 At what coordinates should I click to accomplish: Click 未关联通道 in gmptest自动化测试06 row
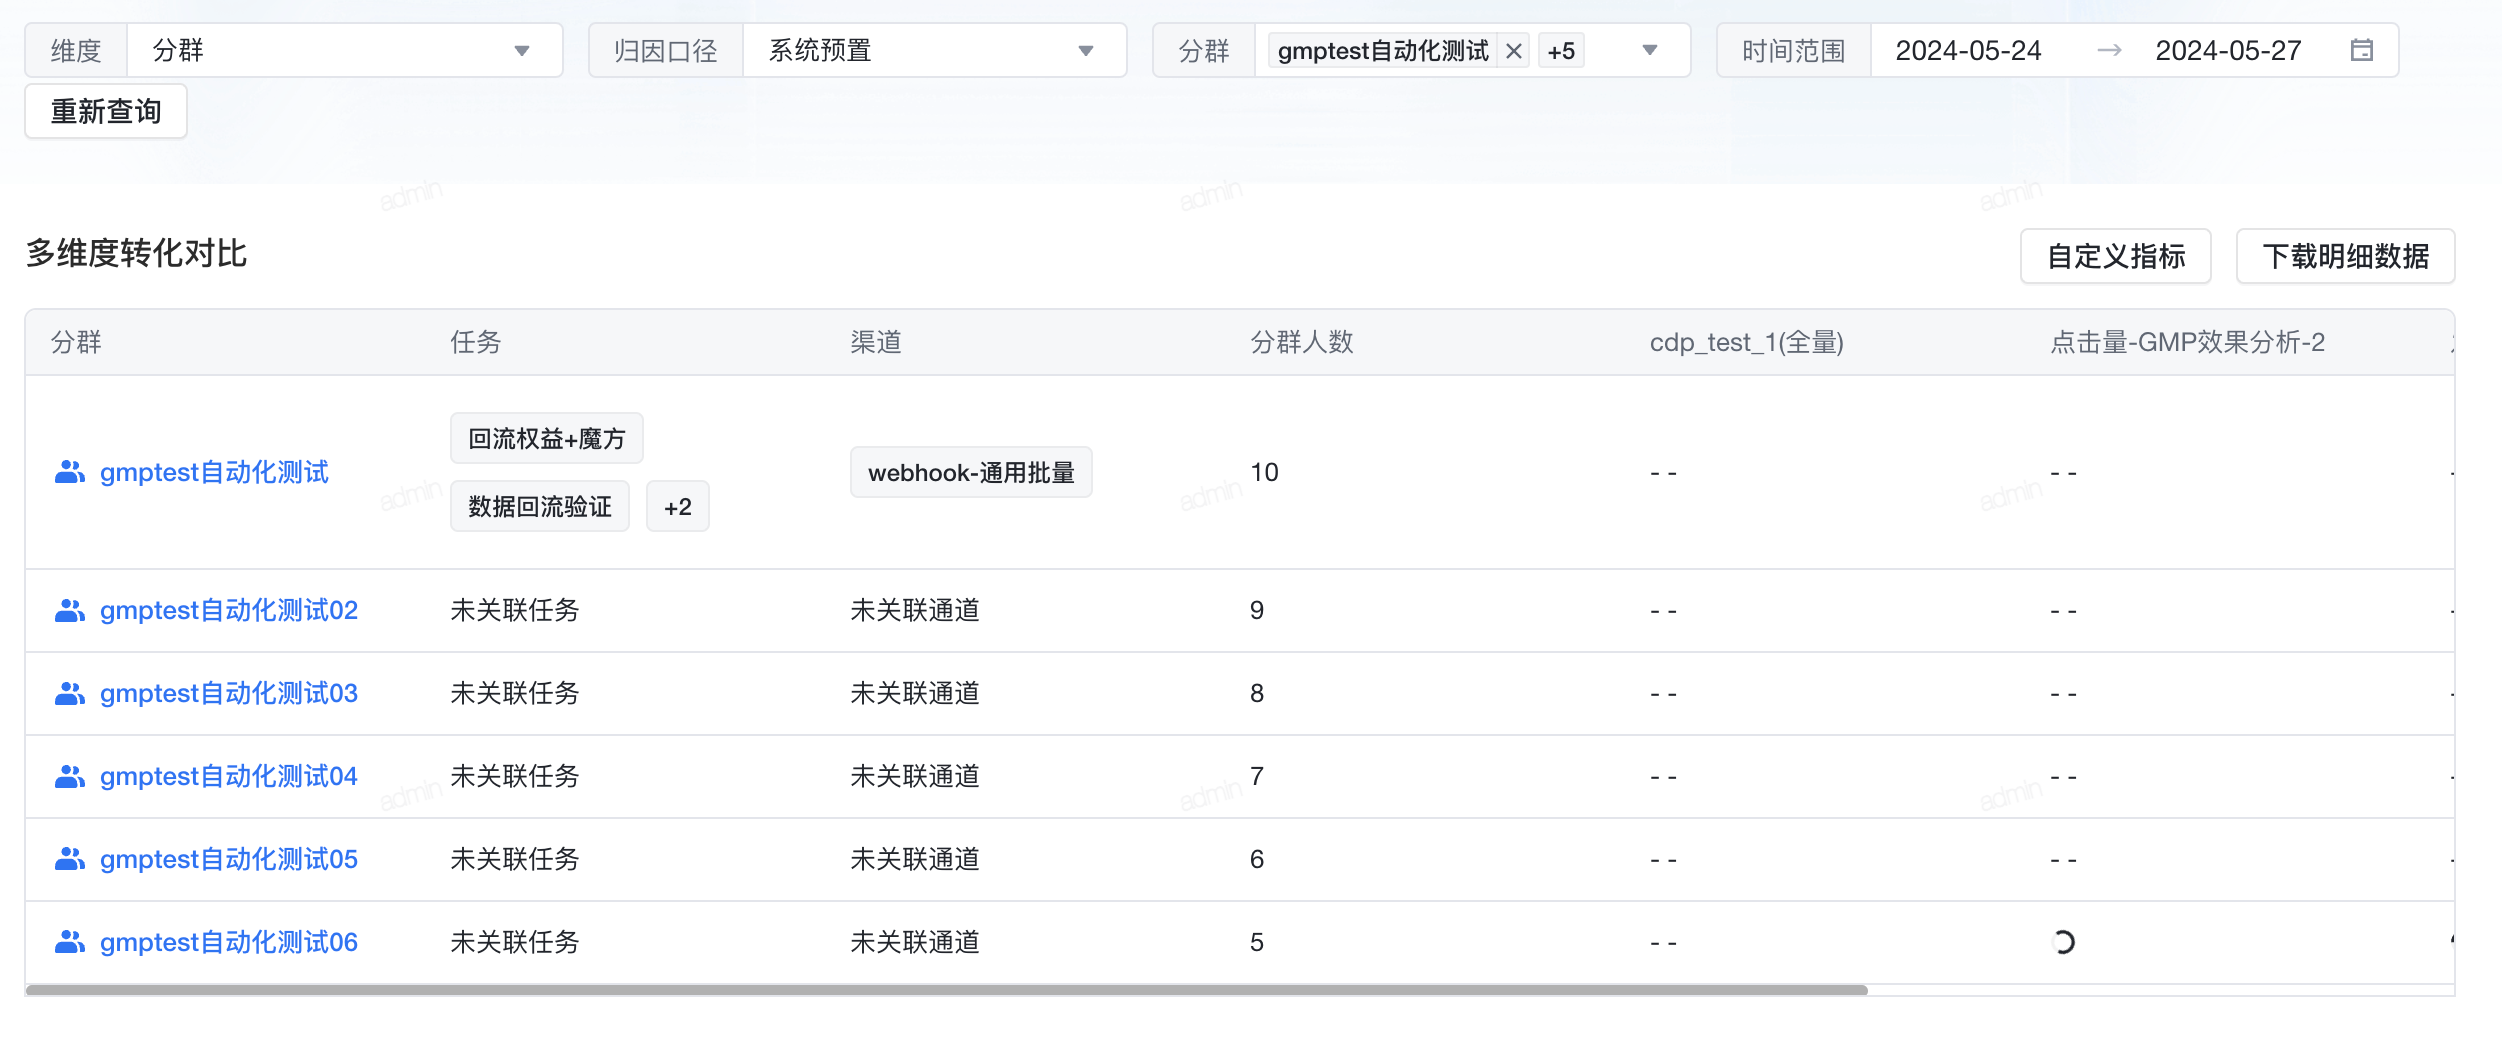click(x=915, y=942)
